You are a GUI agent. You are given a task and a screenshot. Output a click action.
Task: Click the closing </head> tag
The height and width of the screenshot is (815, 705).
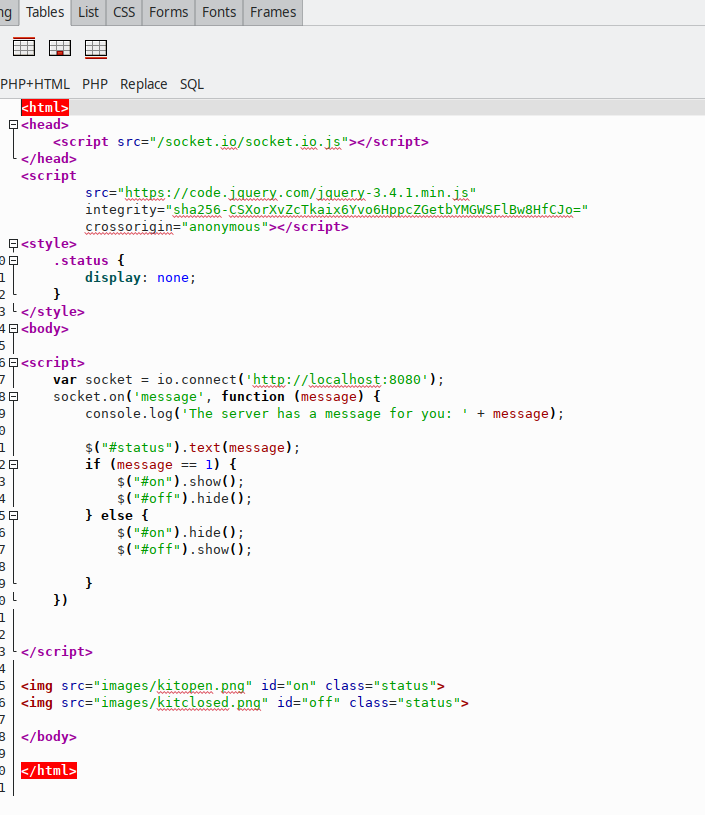click(49, 159)
